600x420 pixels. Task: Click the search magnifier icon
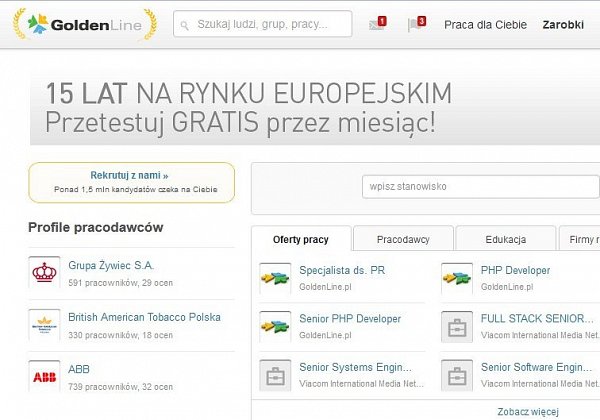coord(184,26)
